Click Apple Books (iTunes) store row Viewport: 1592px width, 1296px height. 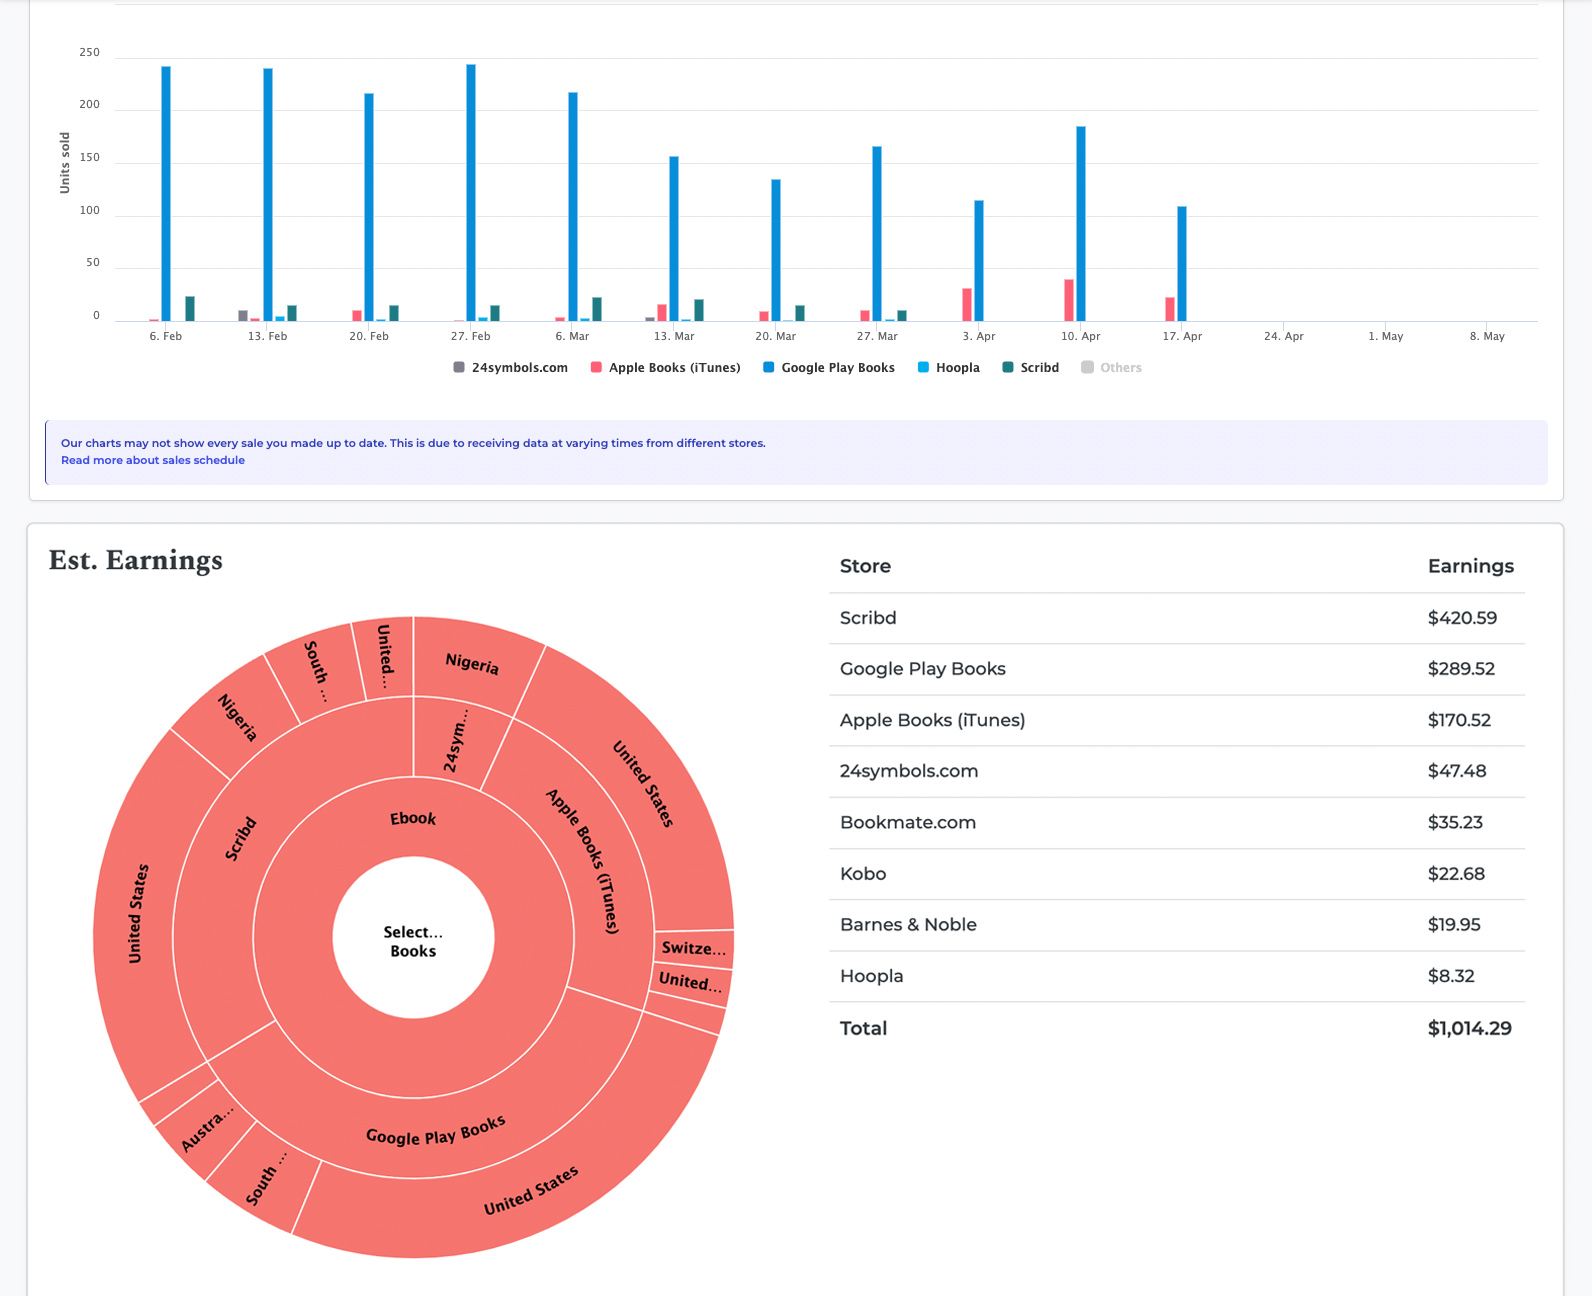pos(1177,720)
